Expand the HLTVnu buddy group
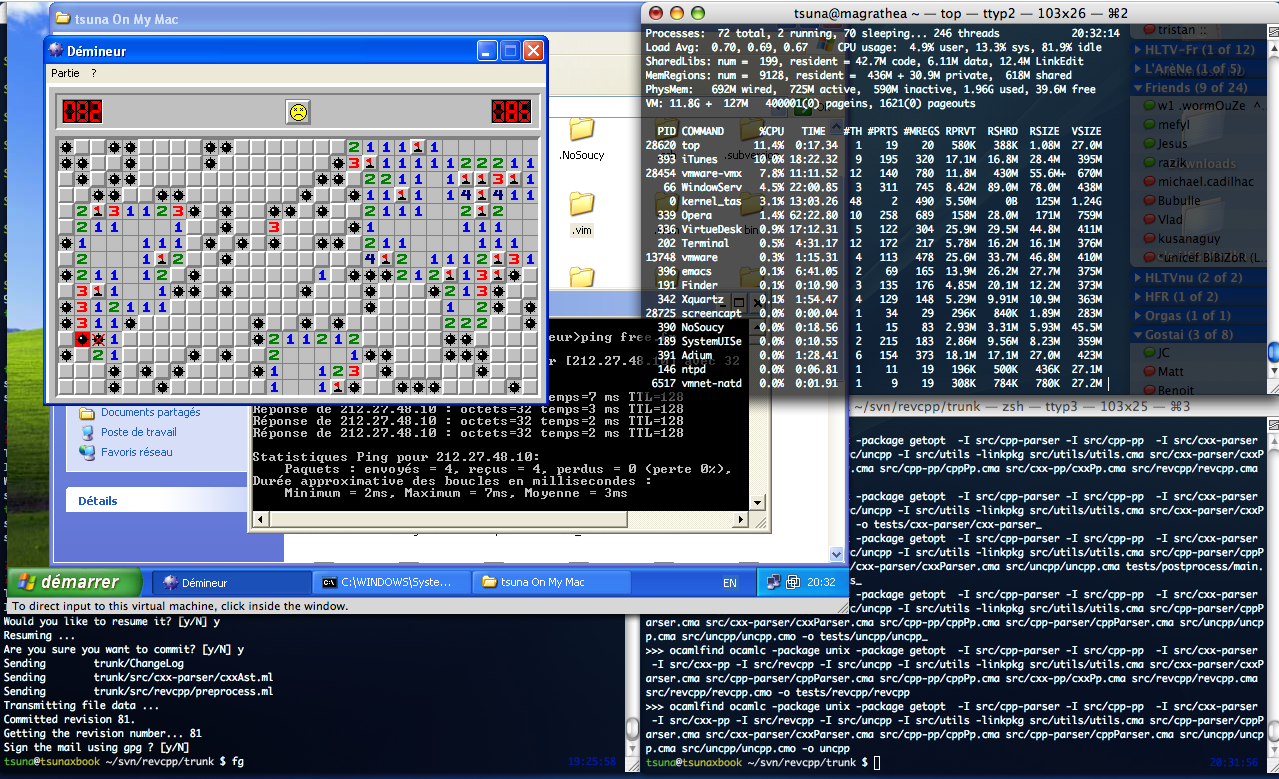 (x=1138, y=277)
